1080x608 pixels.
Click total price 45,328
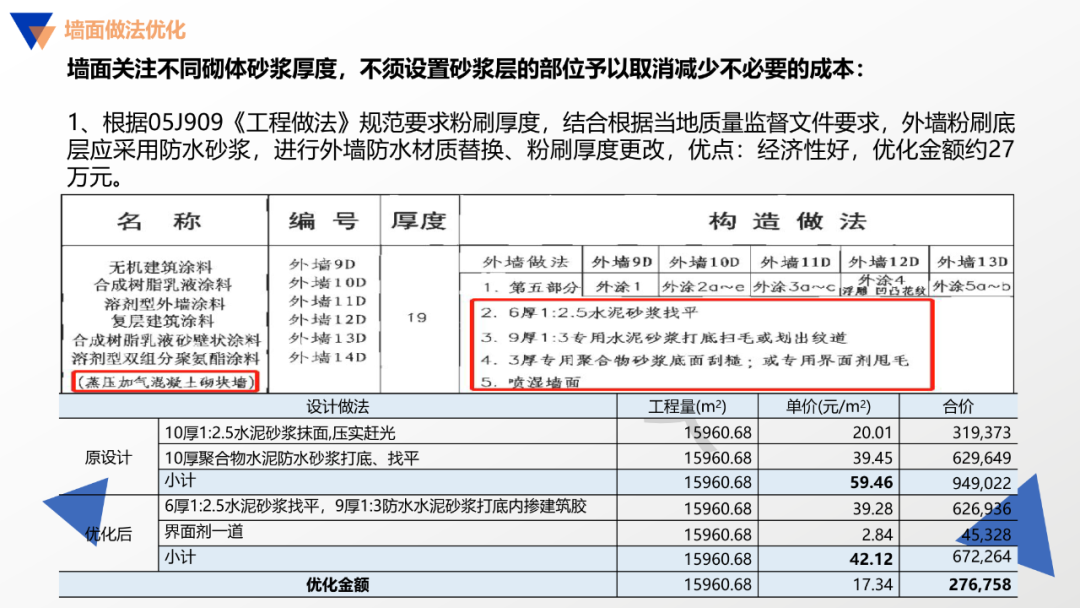[986, 534]
